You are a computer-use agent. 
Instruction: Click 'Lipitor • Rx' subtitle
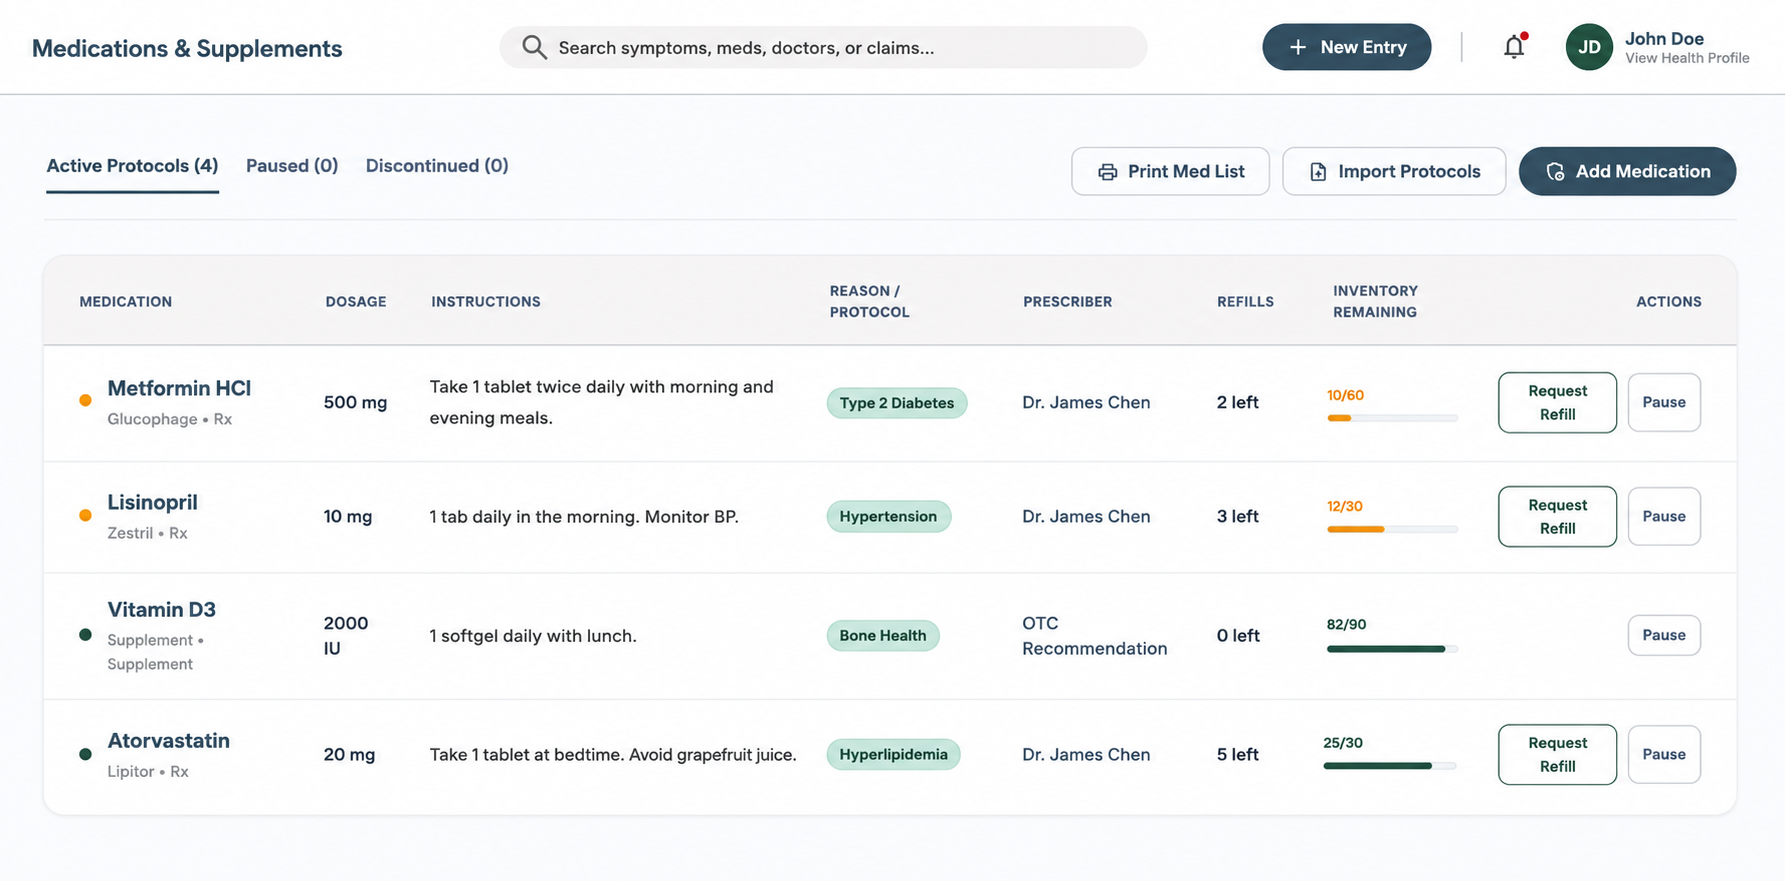click(148, 771)
